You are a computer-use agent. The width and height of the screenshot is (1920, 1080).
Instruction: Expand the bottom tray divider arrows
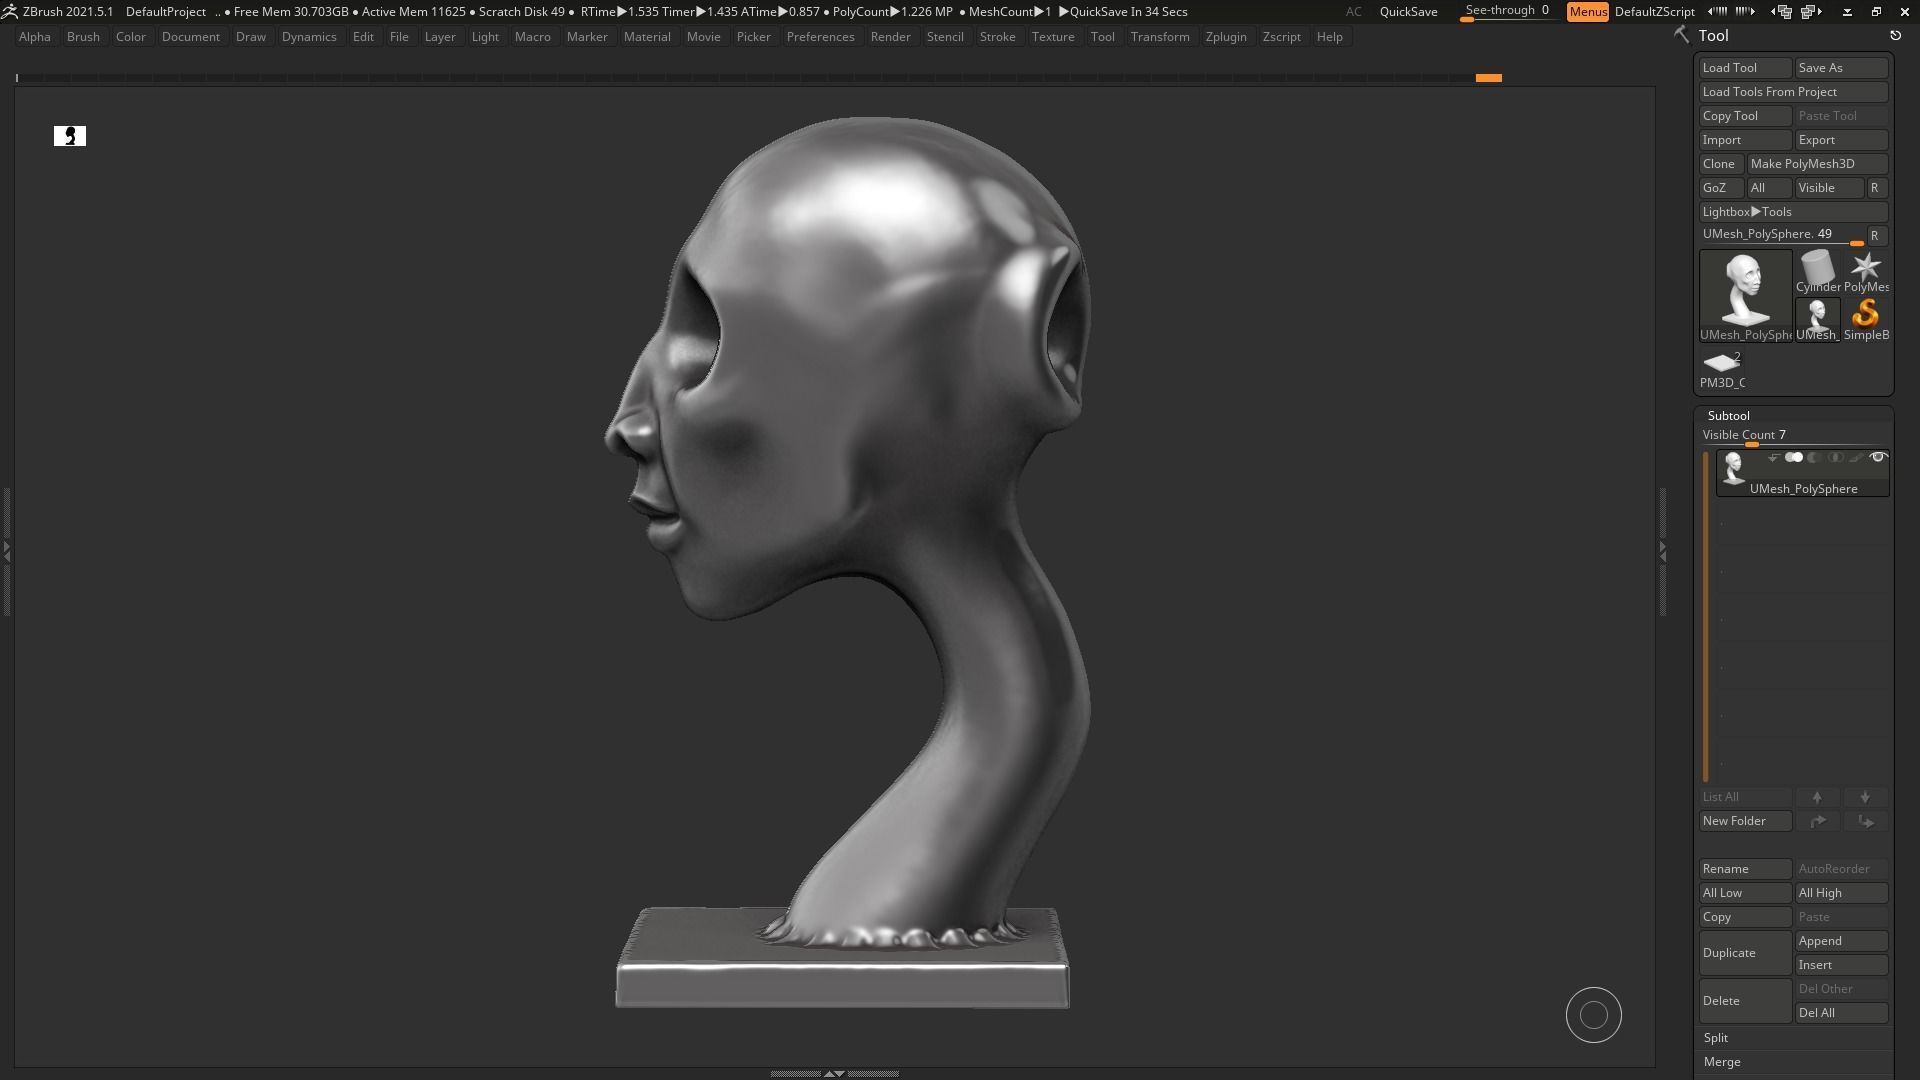[833, 1074]
